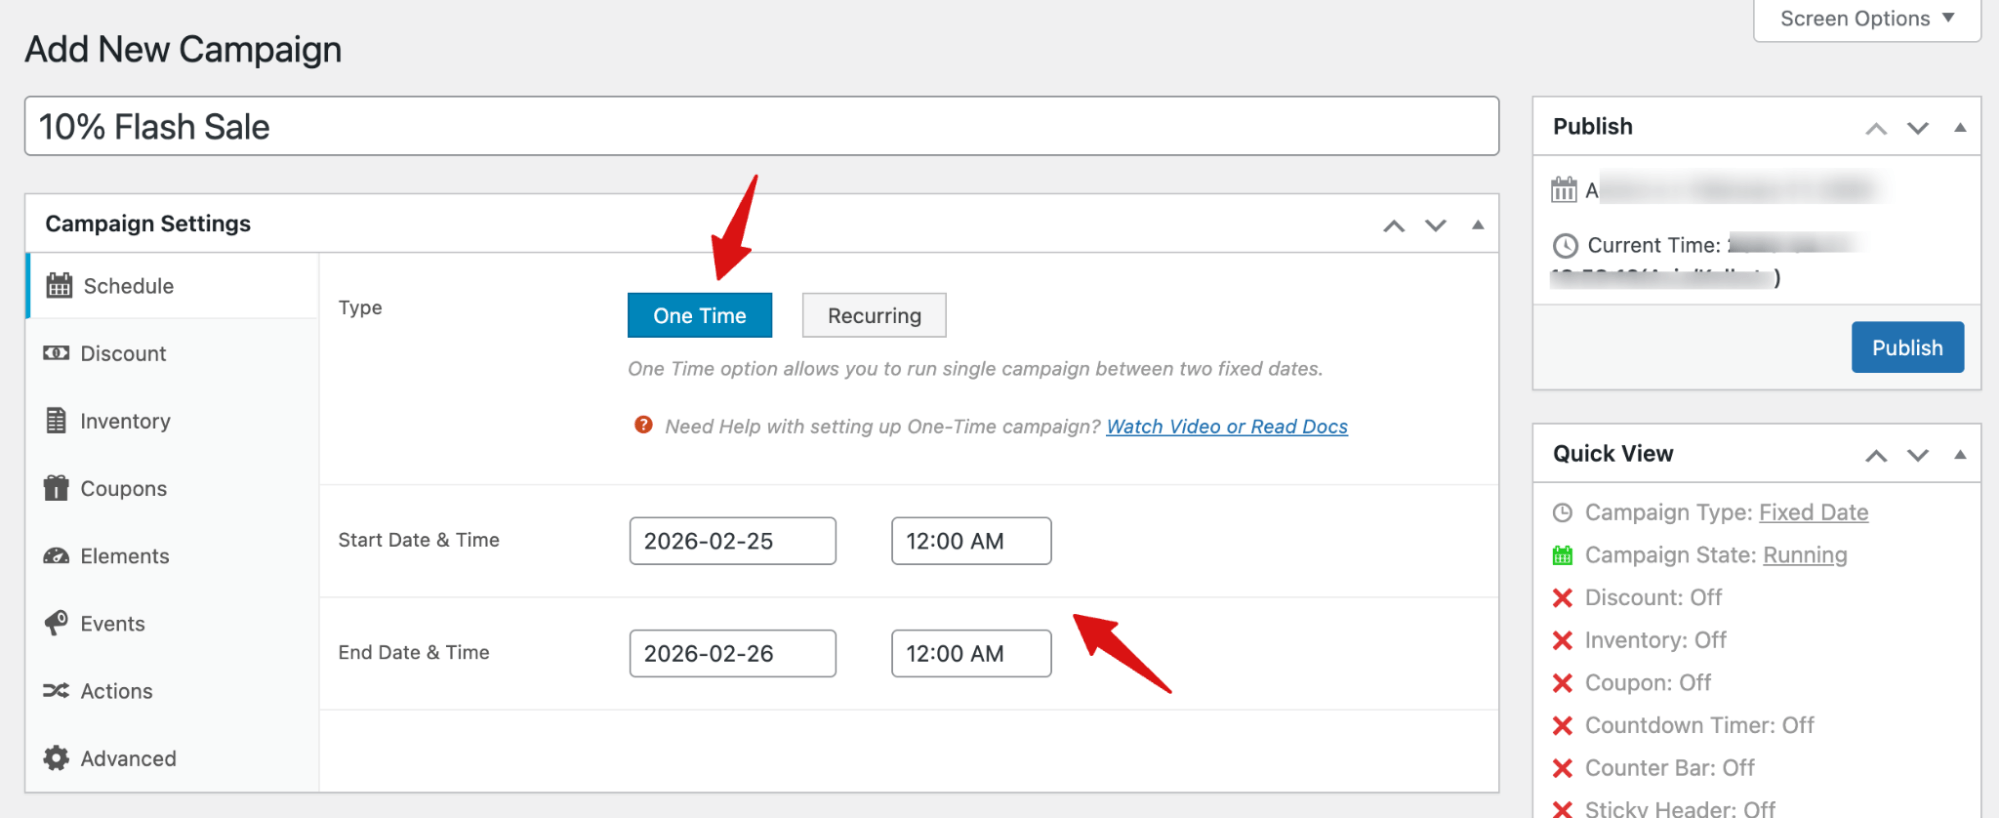Click the red X beside Counter Bar: Off
The width and height of the screenshot is (1999, 818).
tap(1562, 768)
